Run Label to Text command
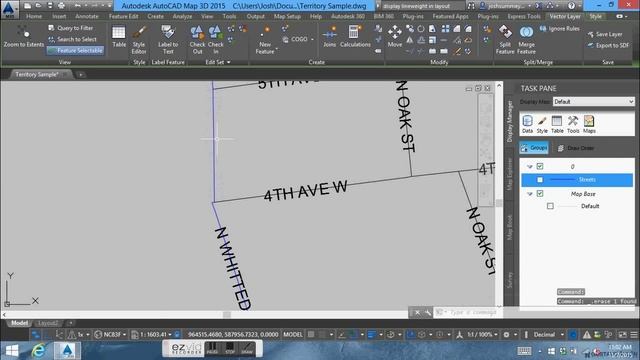Viewport: 640px width, 360px height. [x=168, y=40]
